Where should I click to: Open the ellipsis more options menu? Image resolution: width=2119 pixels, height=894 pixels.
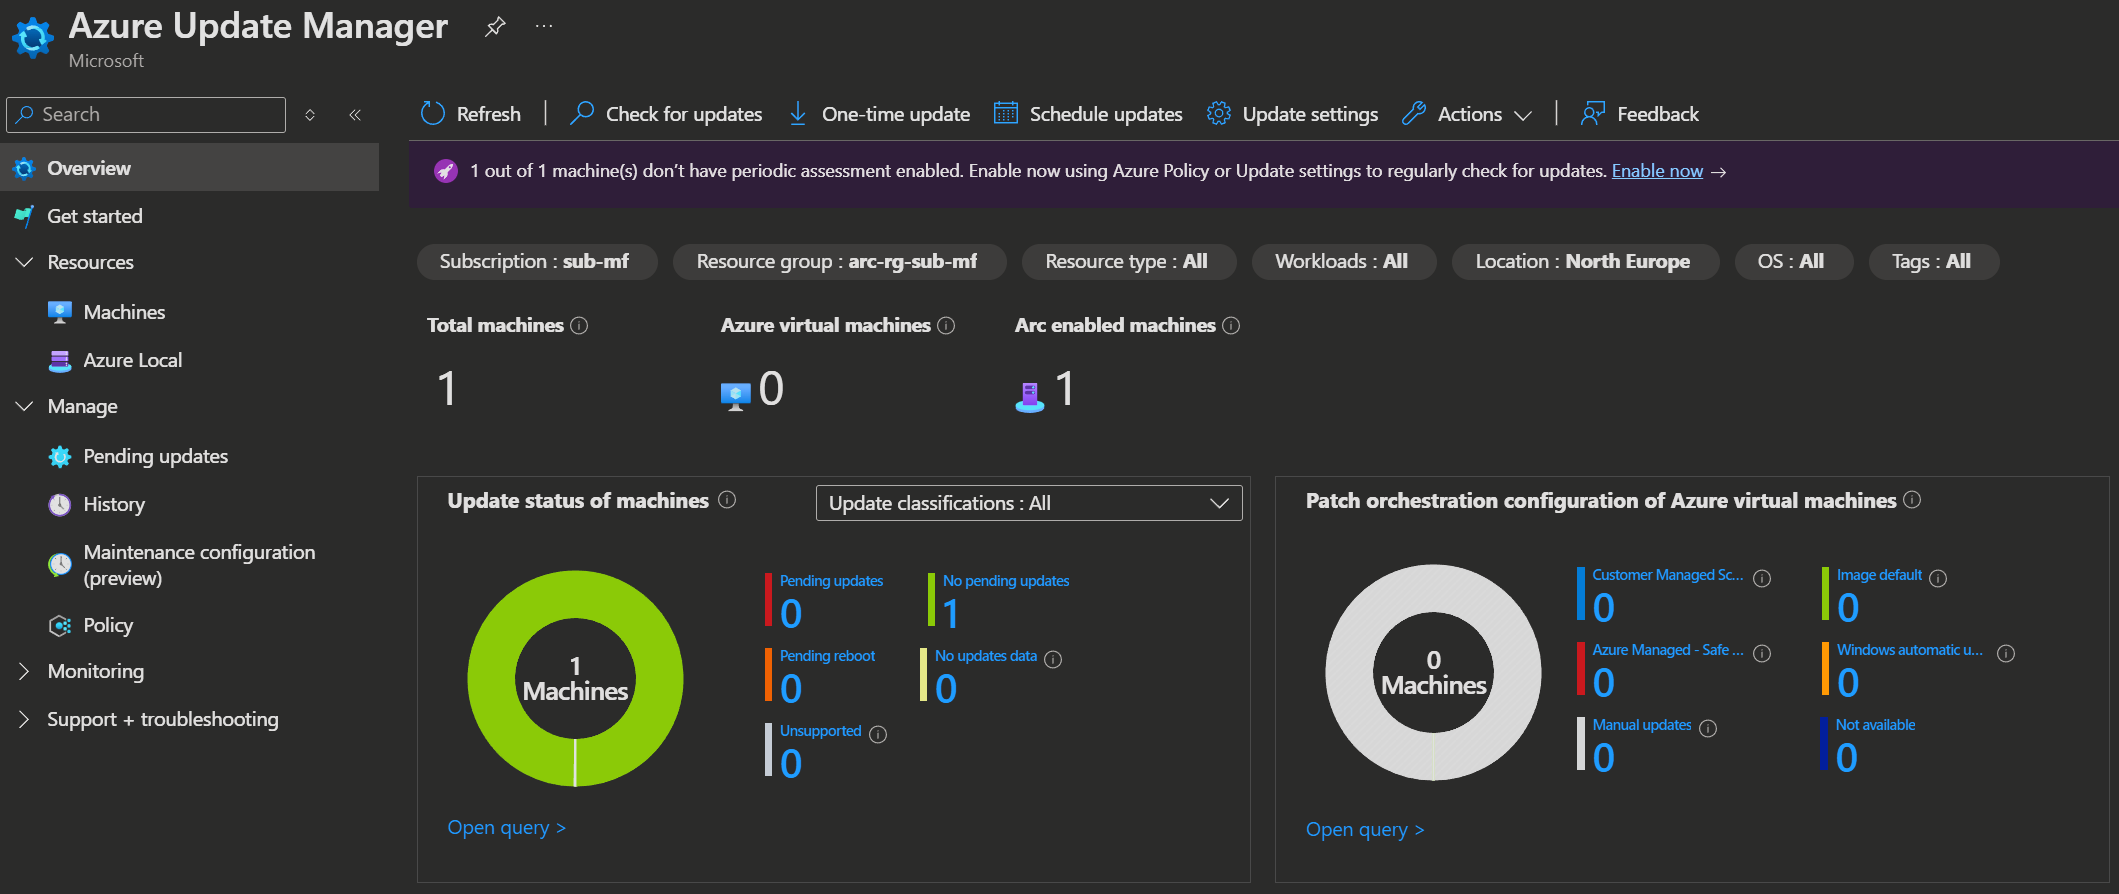pyautogui.click(x=544, y=26)
